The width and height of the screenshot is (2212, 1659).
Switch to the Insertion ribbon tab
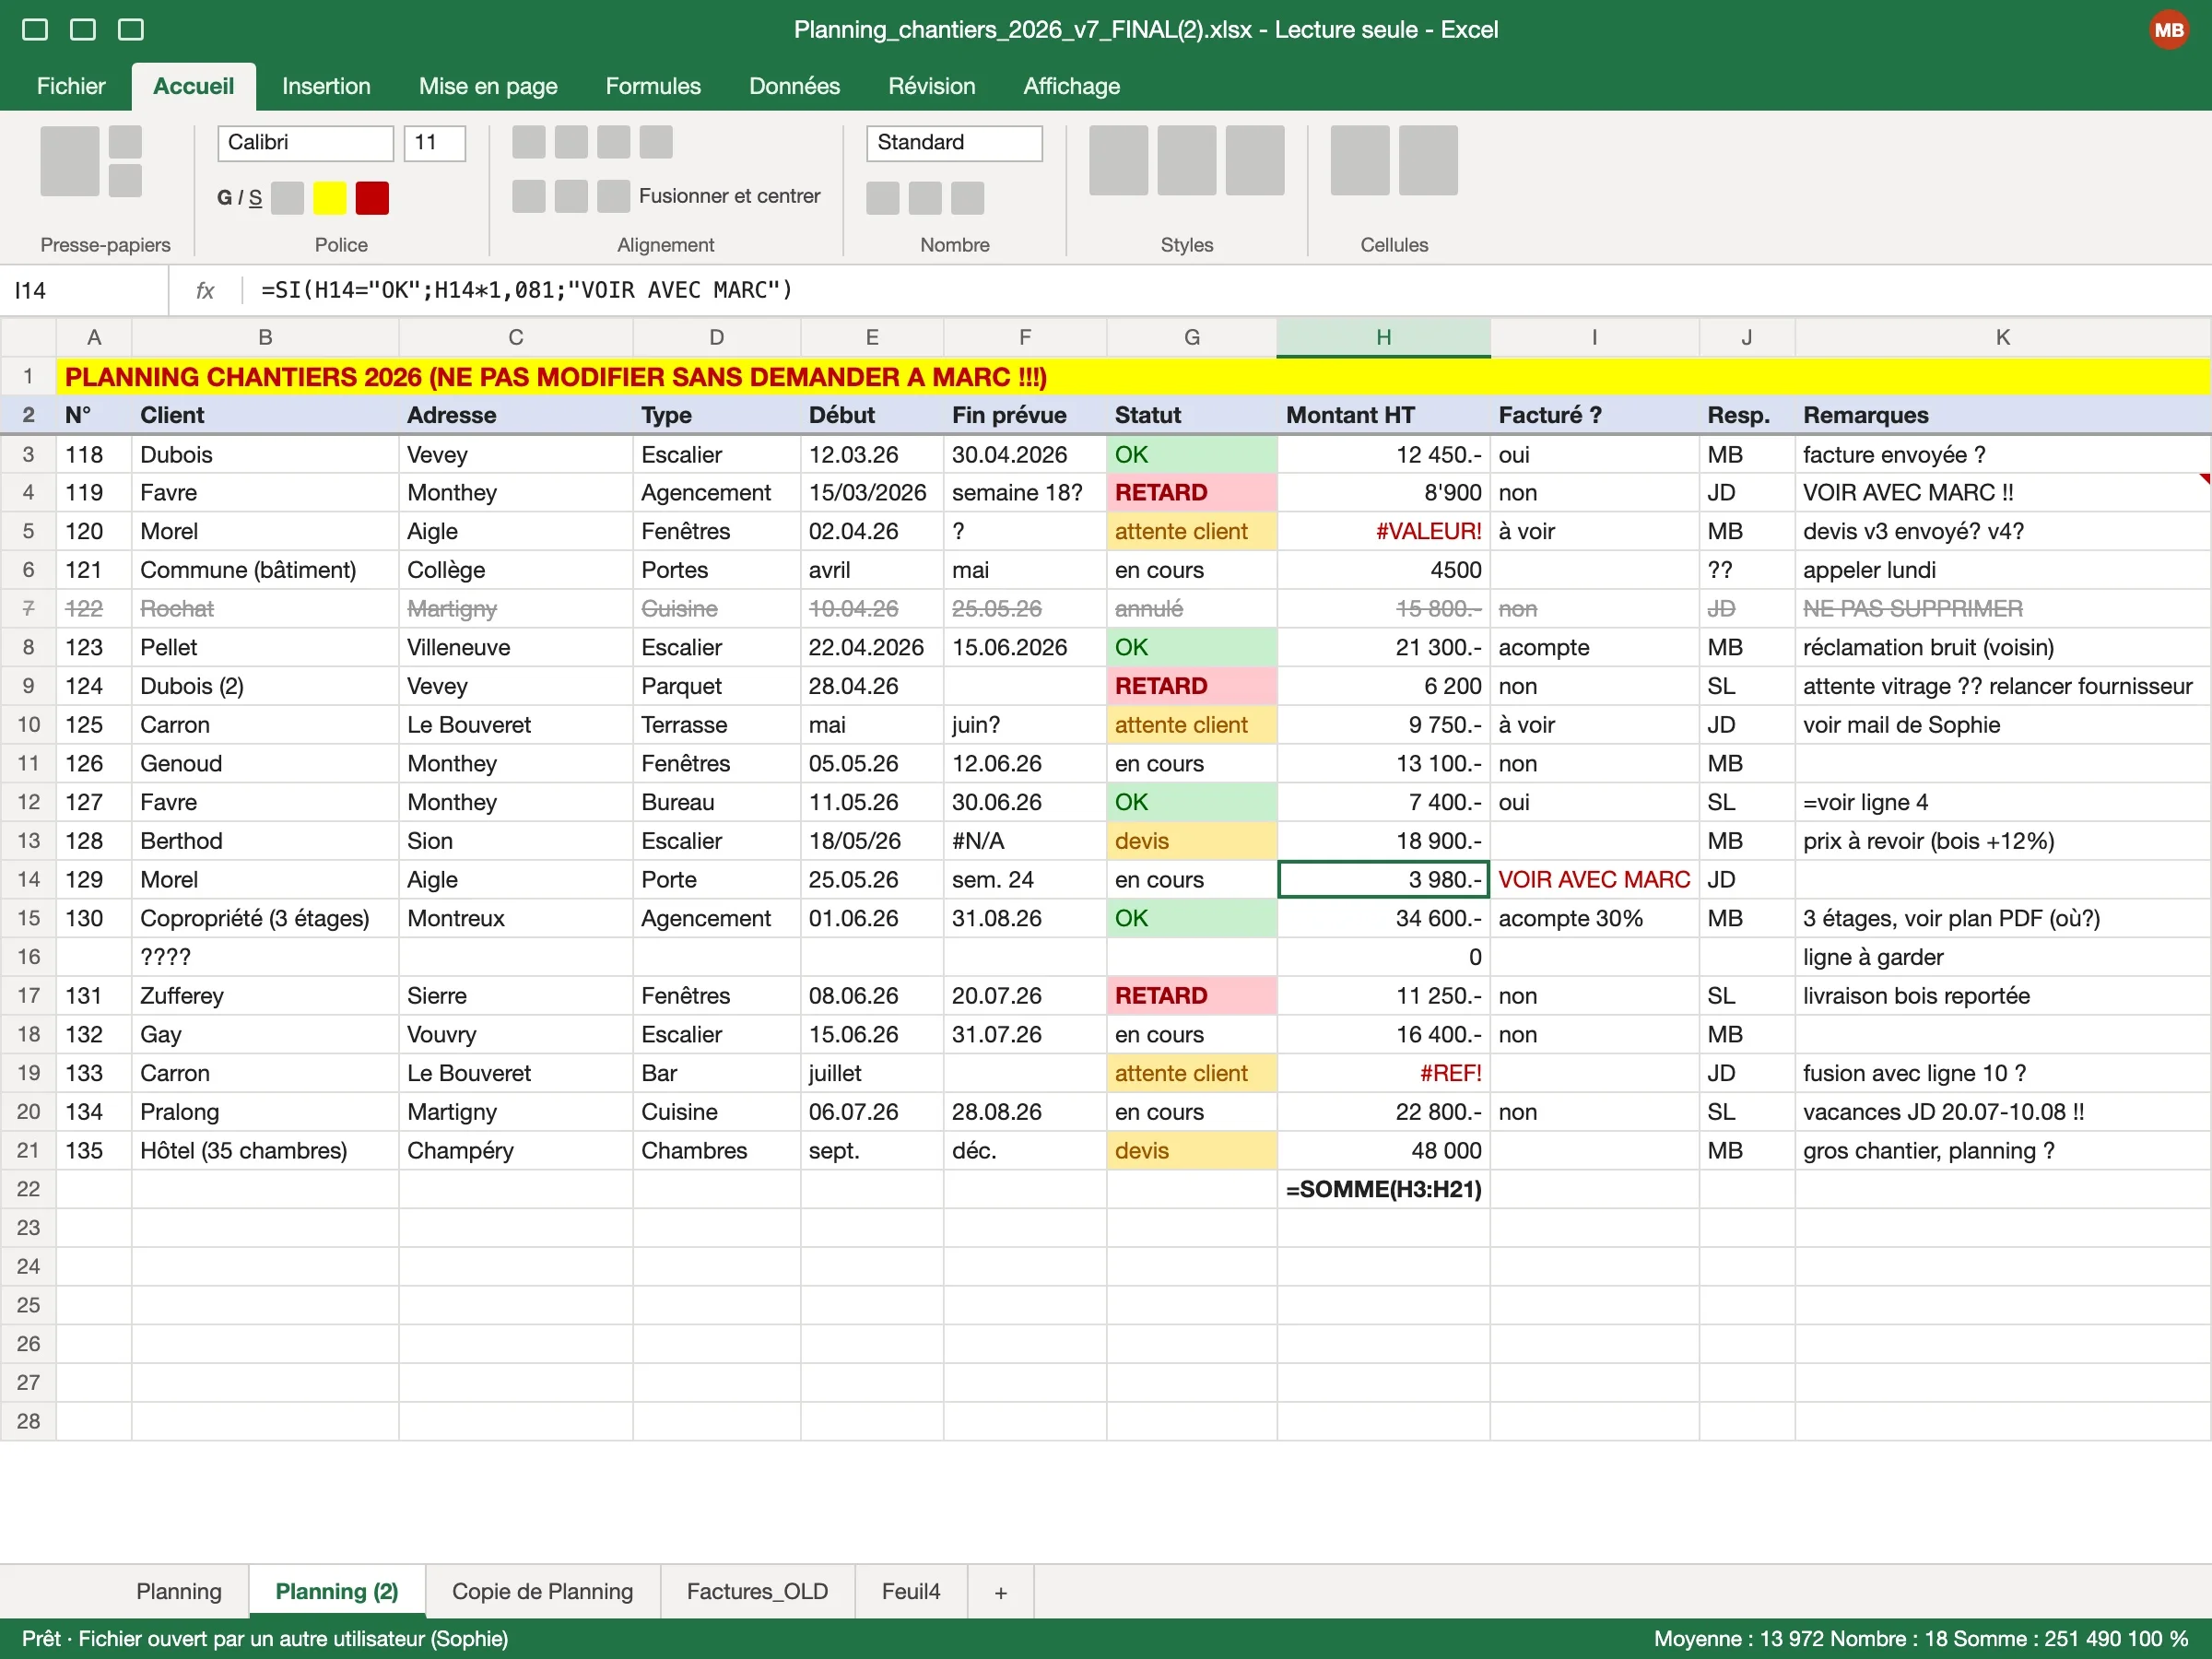(x=326, y=86)
